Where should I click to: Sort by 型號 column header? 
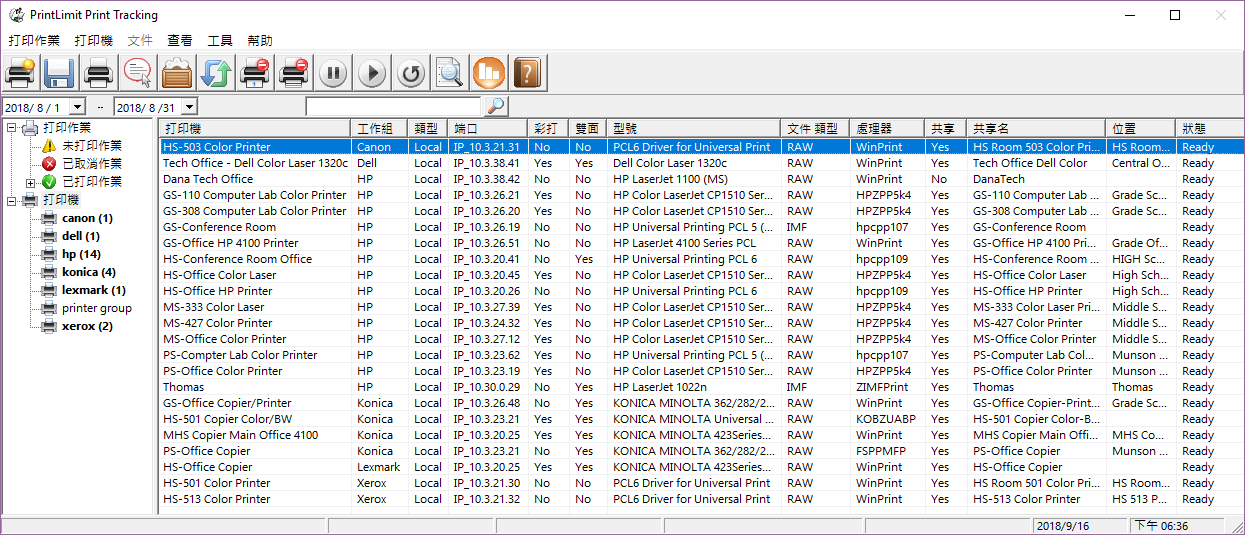694,128
